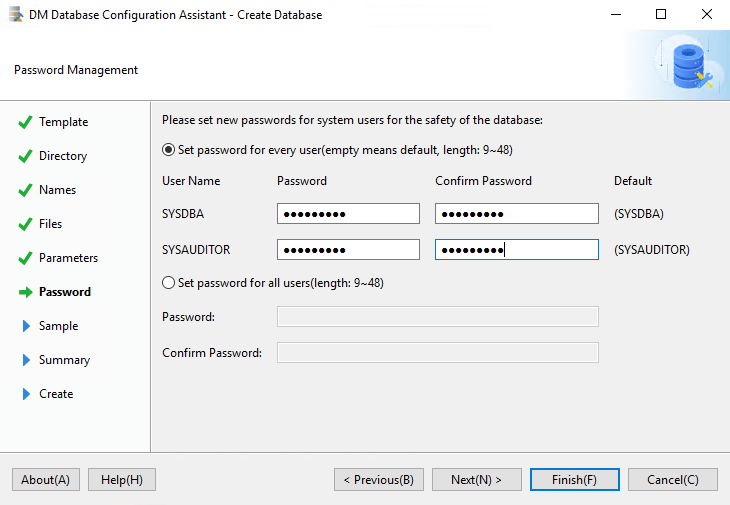Focus the SYSAUDITOR Password field
Screen dimensions: 730x505
click(x=348, y=249)
